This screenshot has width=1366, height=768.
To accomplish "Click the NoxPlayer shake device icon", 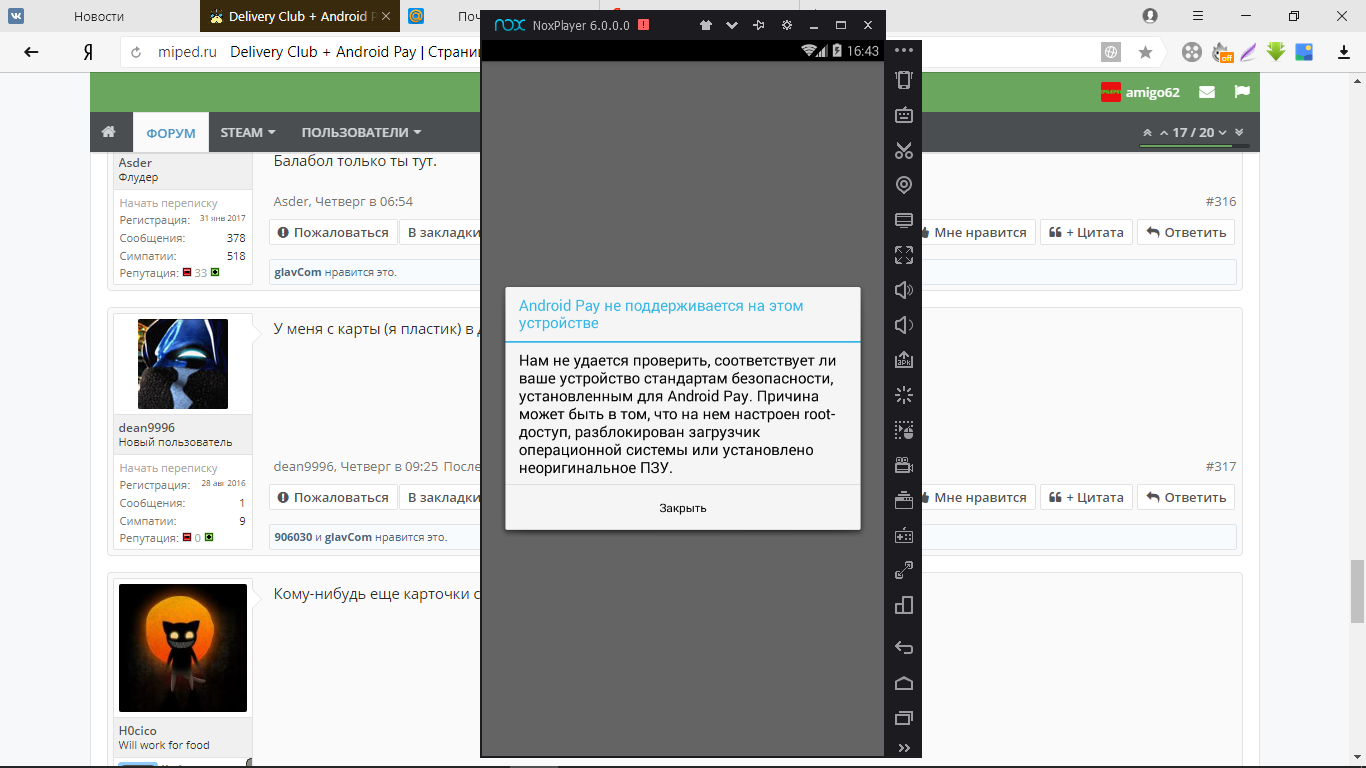I will [904, 81].
